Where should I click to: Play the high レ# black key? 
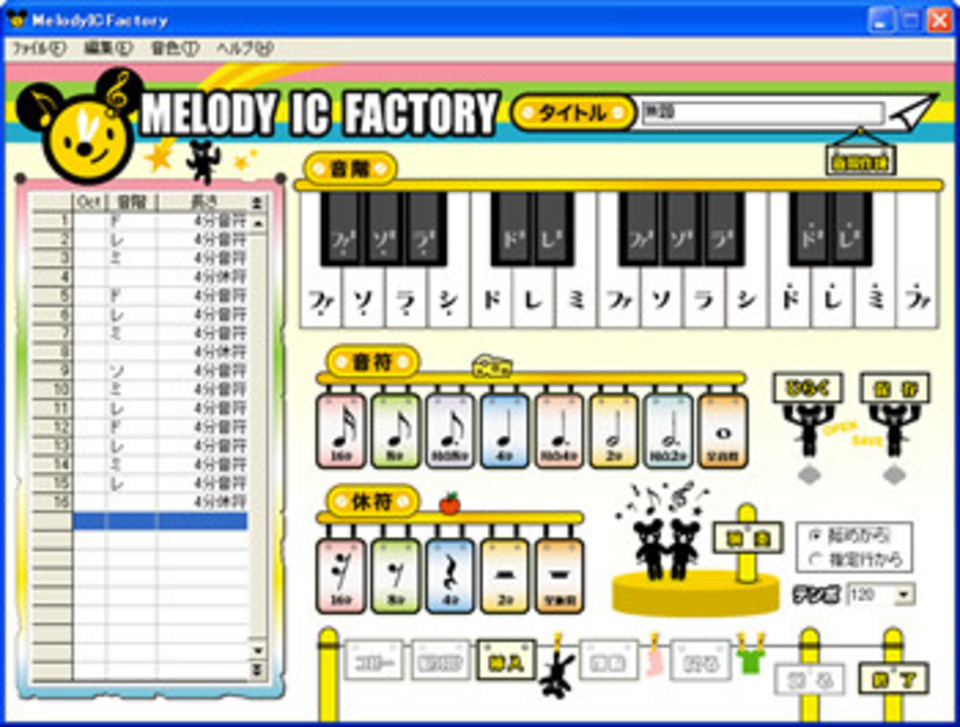coord(852,228)
